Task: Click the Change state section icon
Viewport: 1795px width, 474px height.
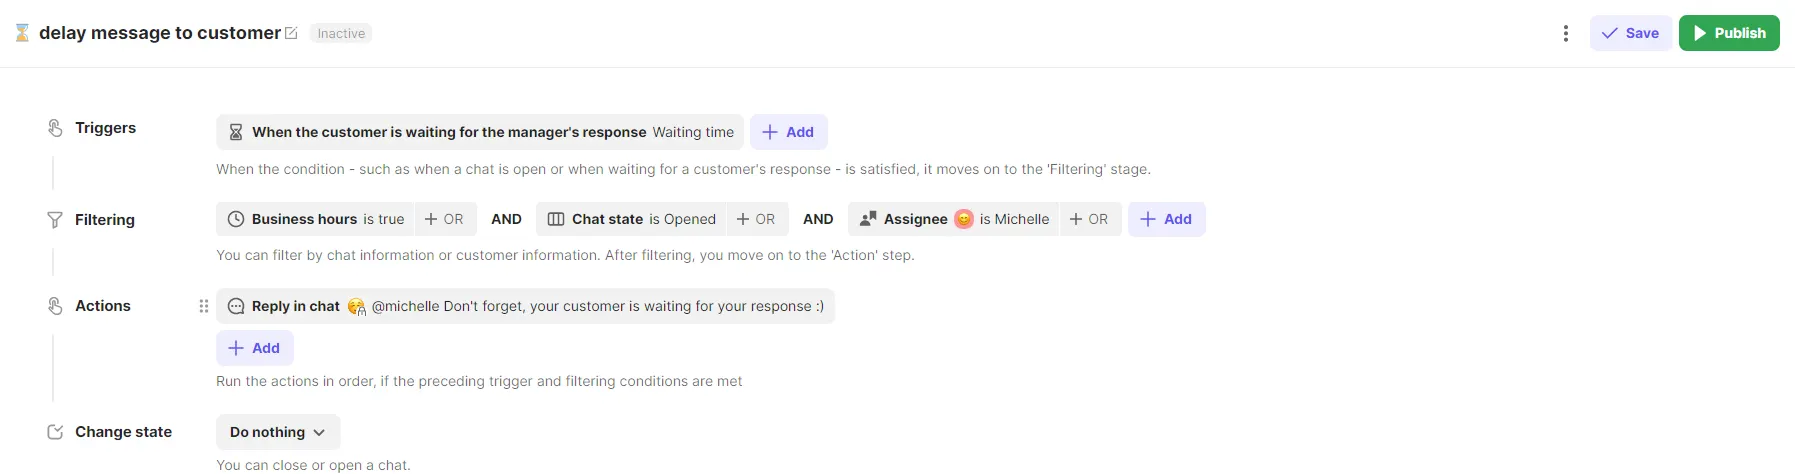Action: pyautogui.click(x=55, y=432)
